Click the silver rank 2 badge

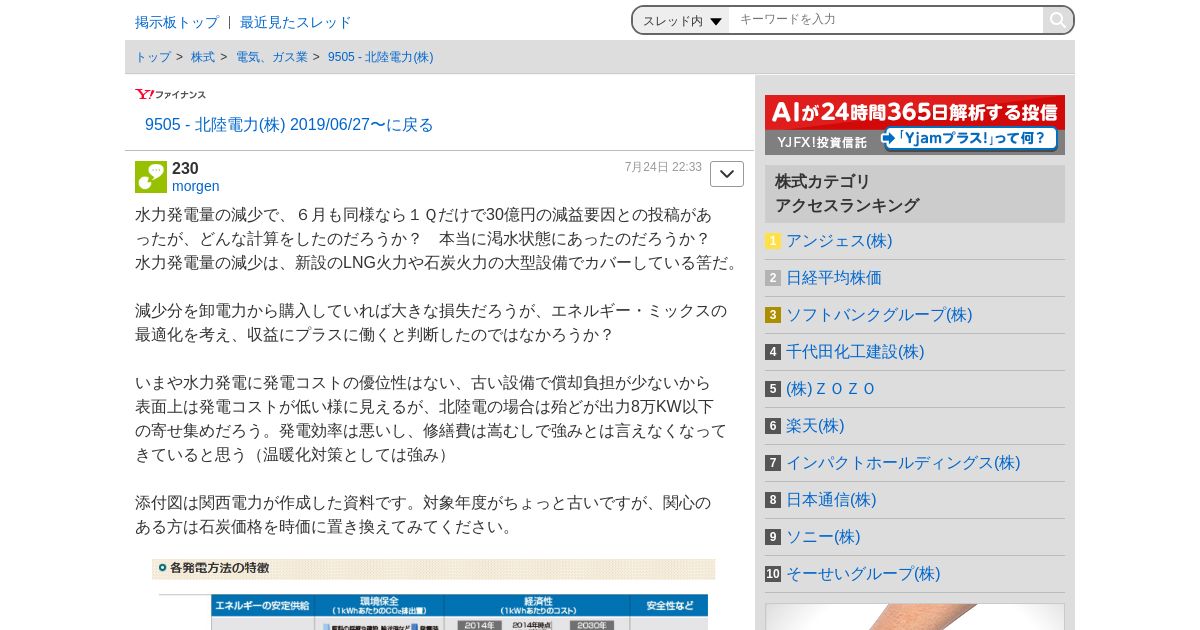click(773, 278)
